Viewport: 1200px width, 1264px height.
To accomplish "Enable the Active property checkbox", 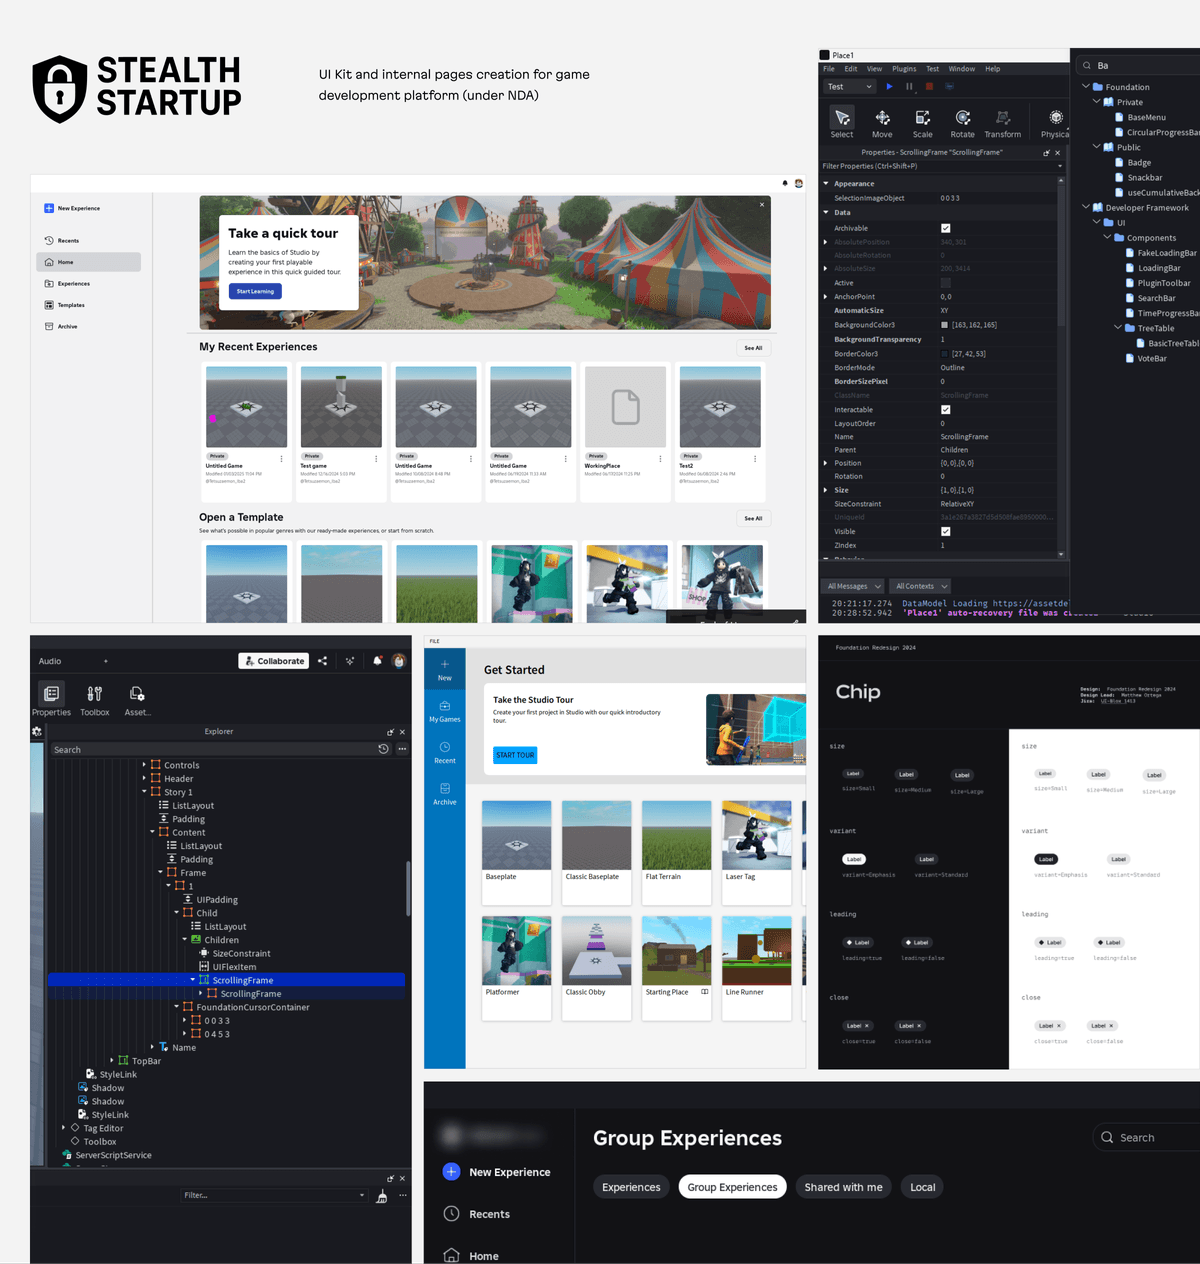I will [944, 283].
